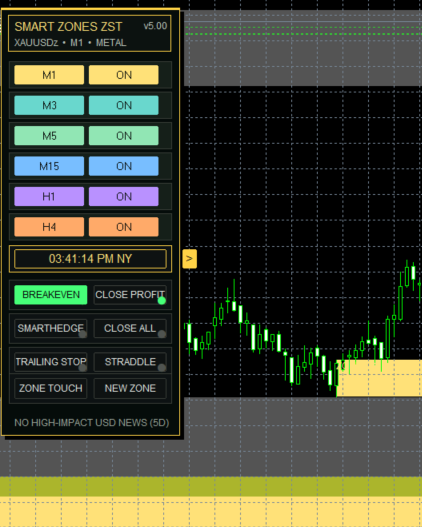Click the yellow M1 zone rectangle on chart
The image size is (422, 527).
pyautogui.click(x=379, y=378)
